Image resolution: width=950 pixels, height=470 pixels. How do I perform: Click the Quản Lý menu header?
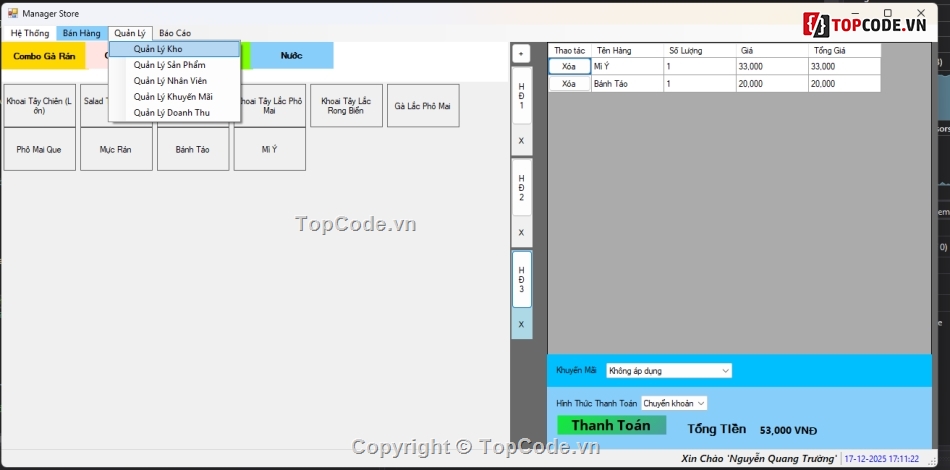point(130,33)
